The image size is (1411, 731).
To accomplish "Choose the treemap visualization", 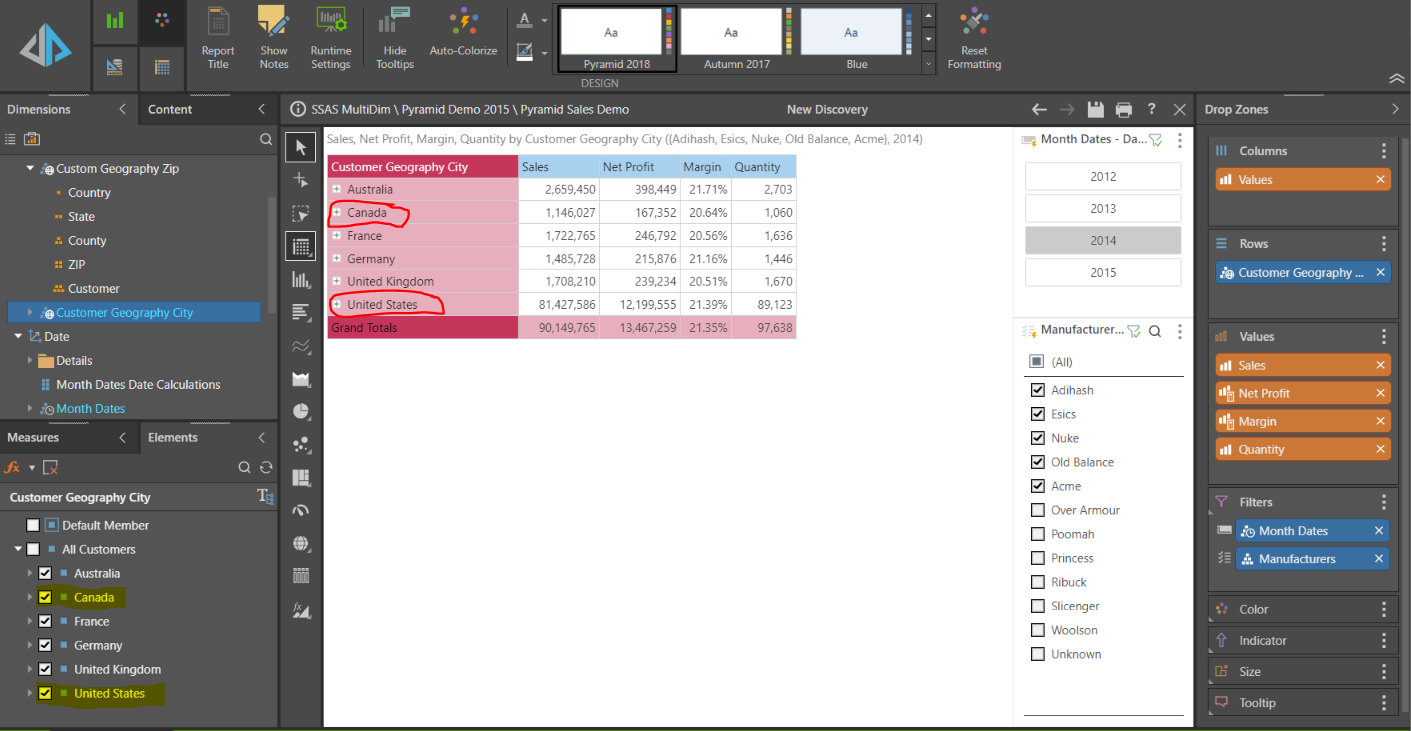I will point(300,477).
